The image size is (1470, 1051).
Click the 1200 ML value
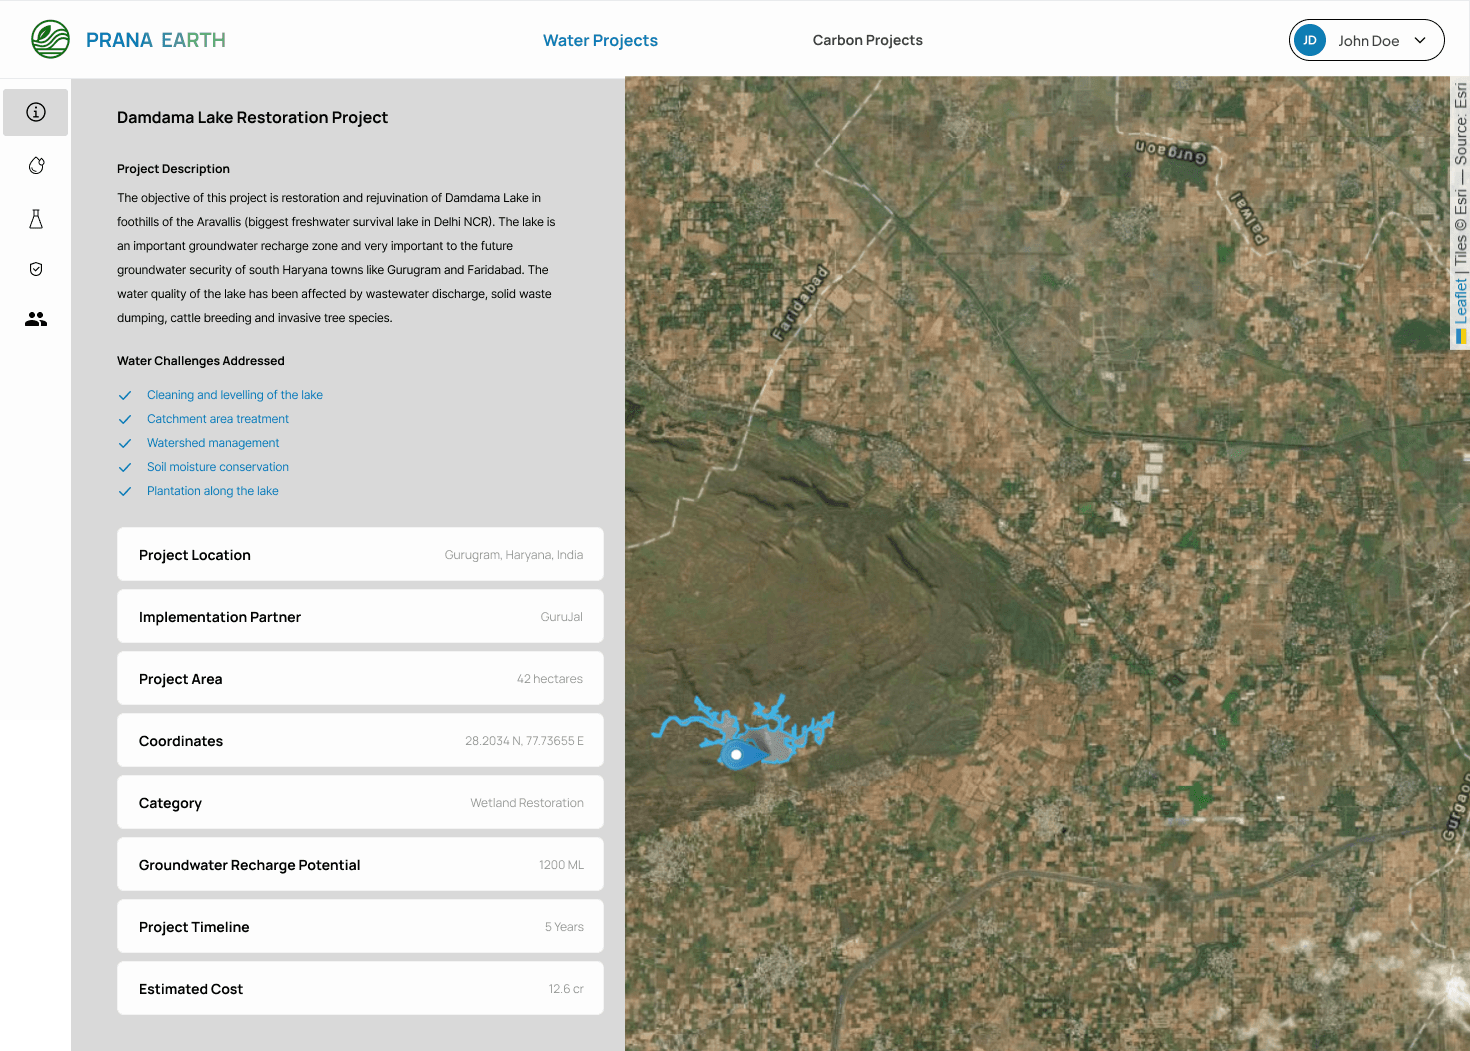[561, 865]
